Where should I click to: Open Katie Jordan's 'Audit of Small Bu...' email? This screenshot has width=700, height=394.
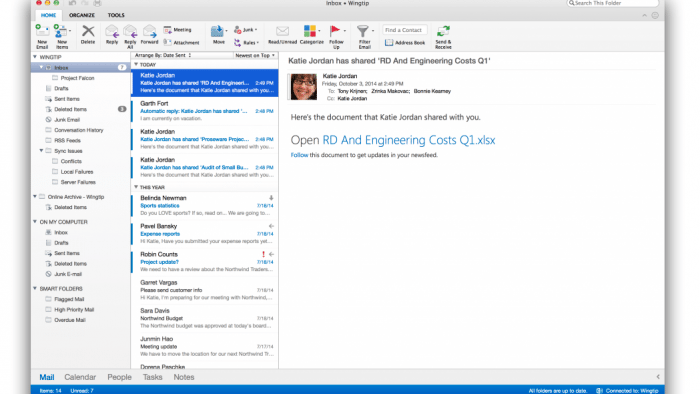205,167
